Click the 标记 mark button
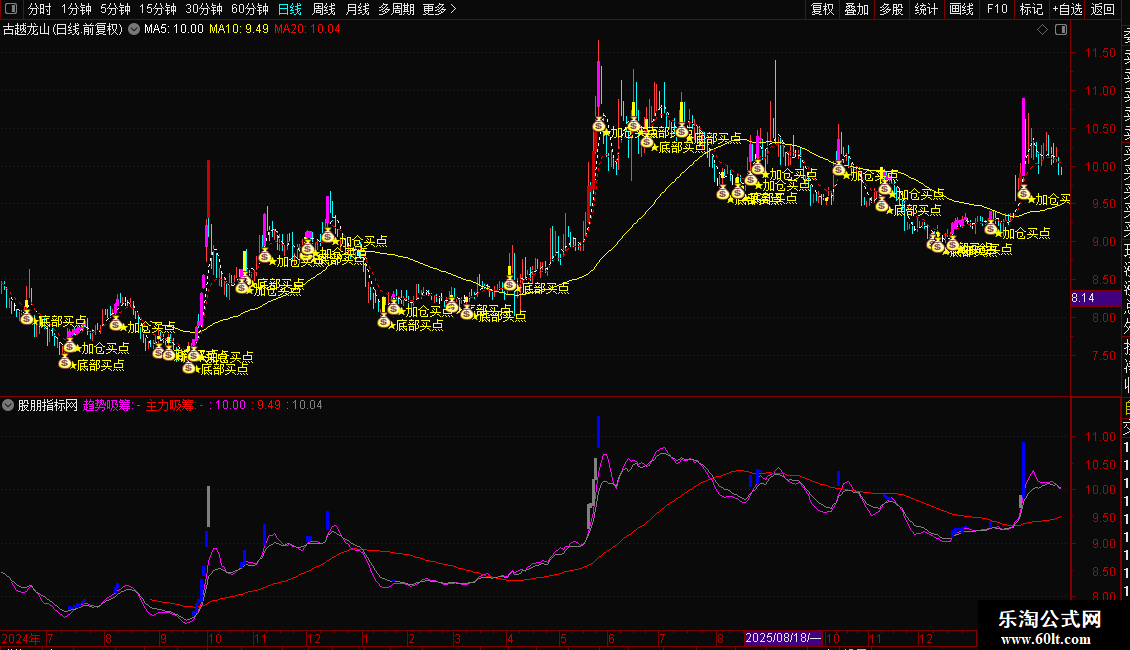 coord(1031,9)
